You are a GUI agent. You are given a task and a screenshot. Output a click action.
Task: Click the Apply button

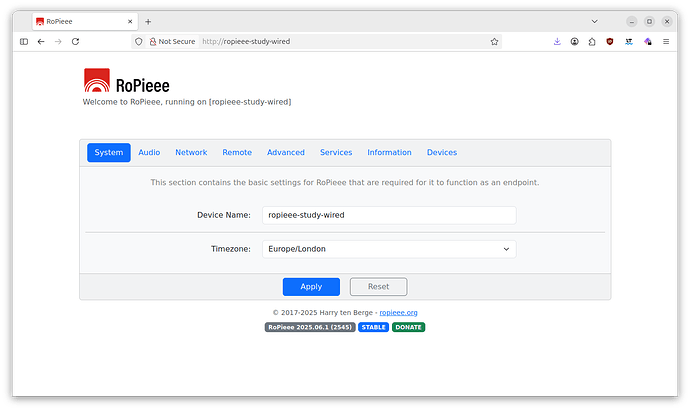(311, 287)
